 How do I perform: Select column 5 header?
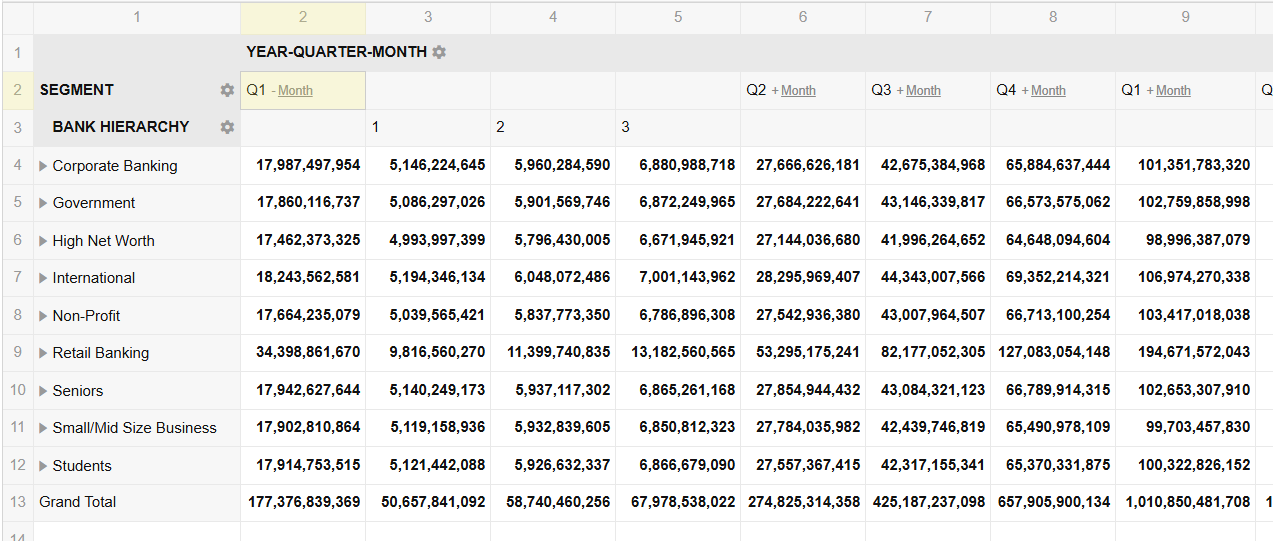678,17
